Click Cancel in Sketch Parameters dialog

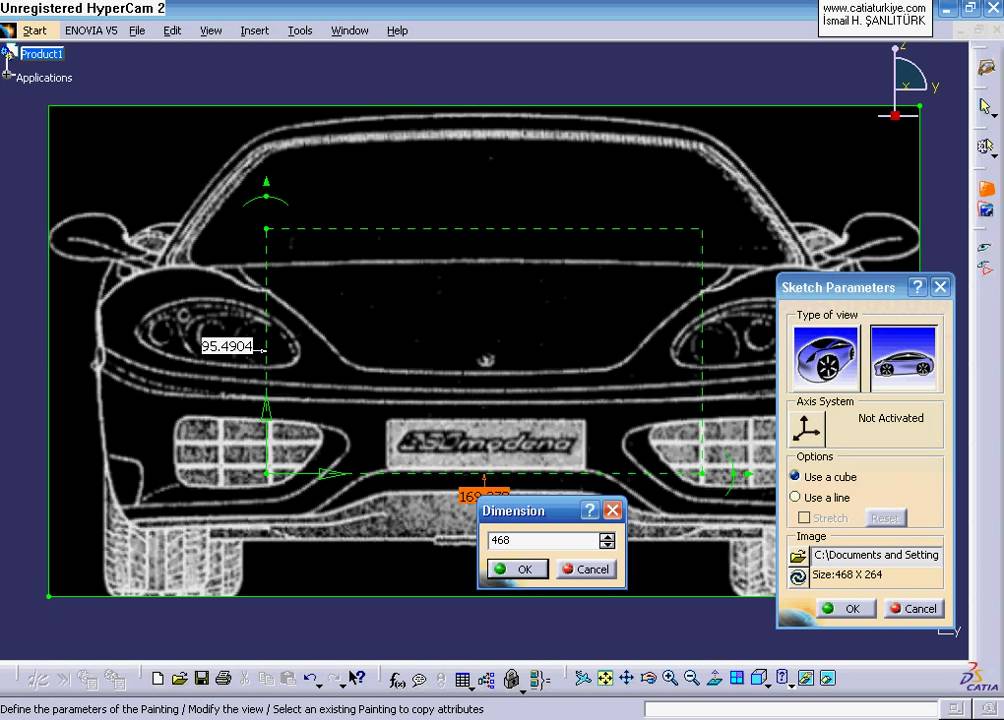914,609
